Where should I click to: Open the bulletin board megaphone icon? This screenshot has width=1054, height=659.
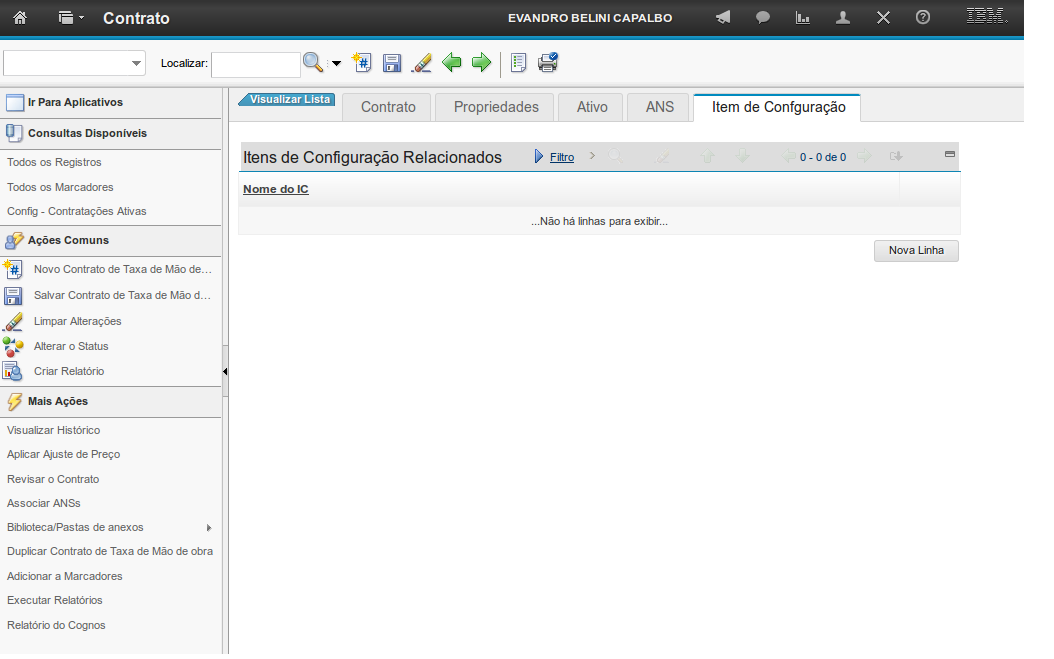point(723,18)
